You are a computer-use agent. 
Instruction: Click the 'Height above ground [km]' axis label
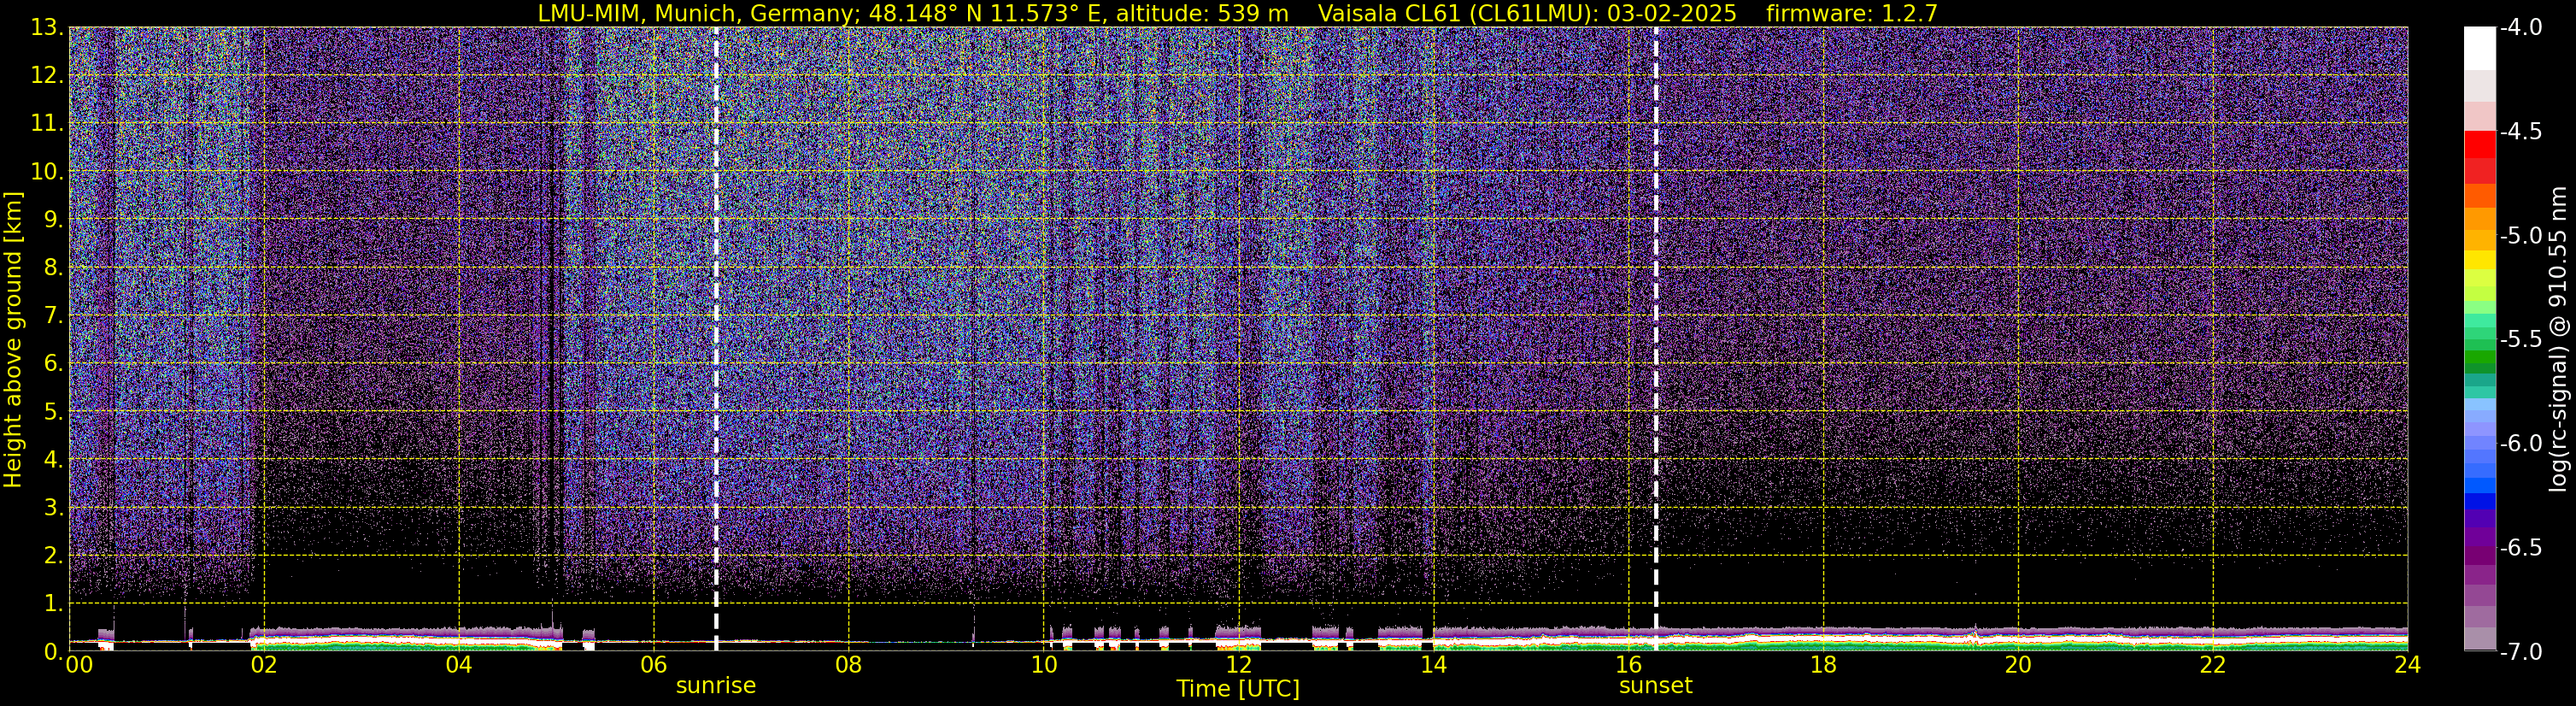13,340
